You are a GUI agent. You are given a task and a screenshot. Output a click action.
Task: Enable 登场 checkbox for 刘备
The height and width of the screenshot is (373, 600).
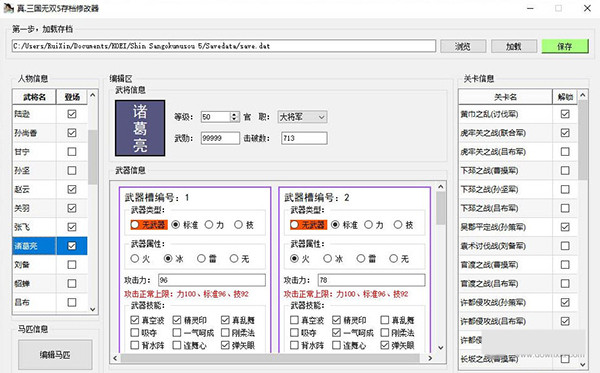click(72, 264)
